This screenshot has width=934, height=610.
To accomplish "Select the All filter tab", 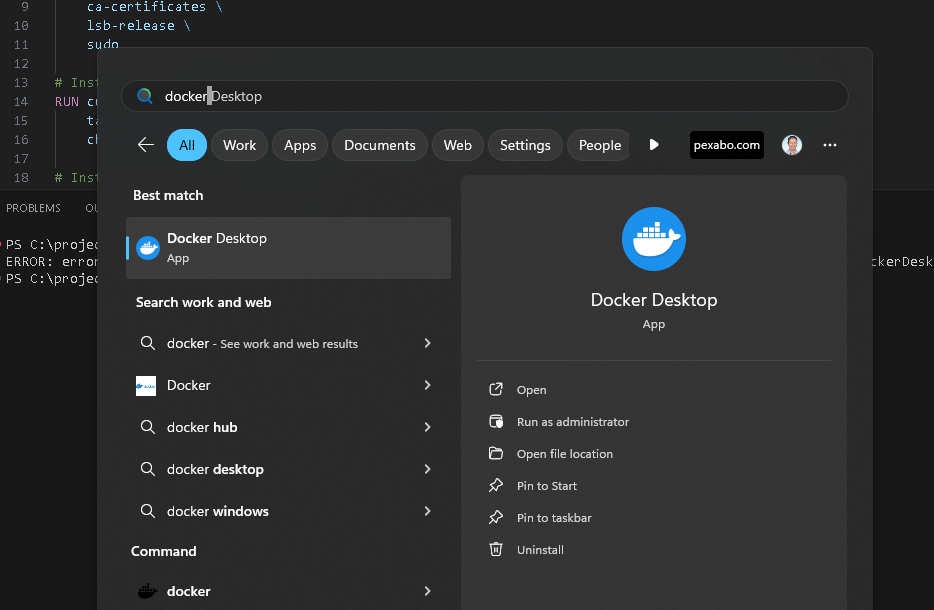I will pyautogui.click(x=187, y=145).
